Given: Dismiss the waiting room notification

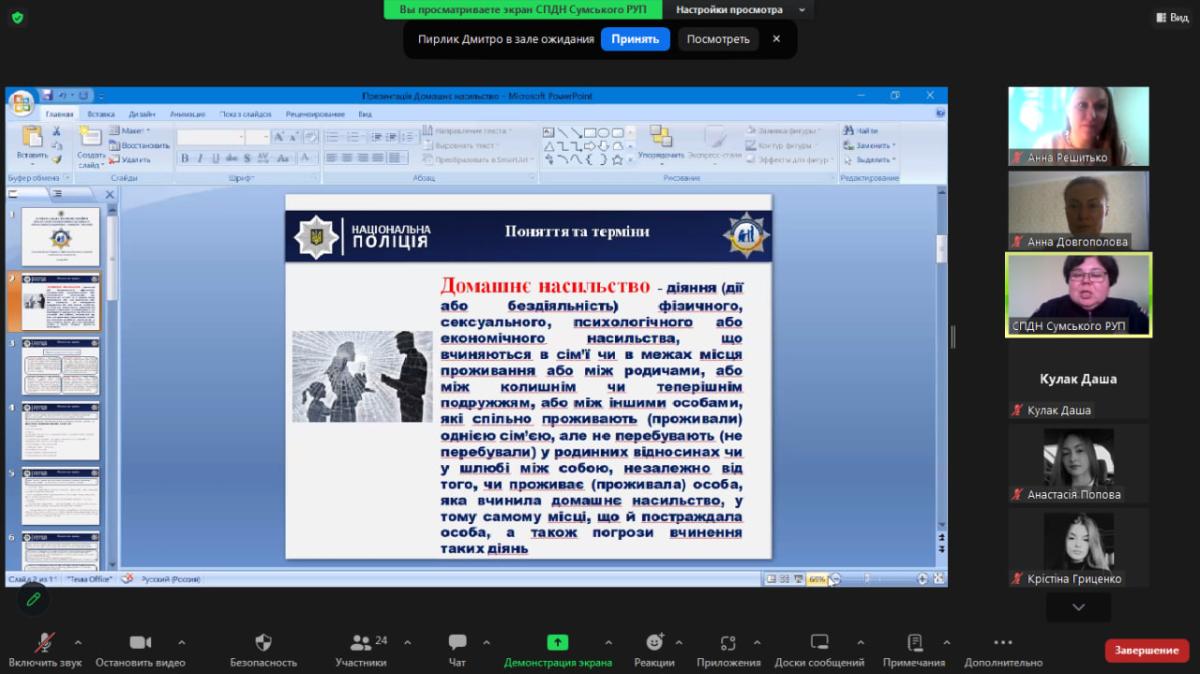Looking at the screenshot, I should tap(776, 39).
